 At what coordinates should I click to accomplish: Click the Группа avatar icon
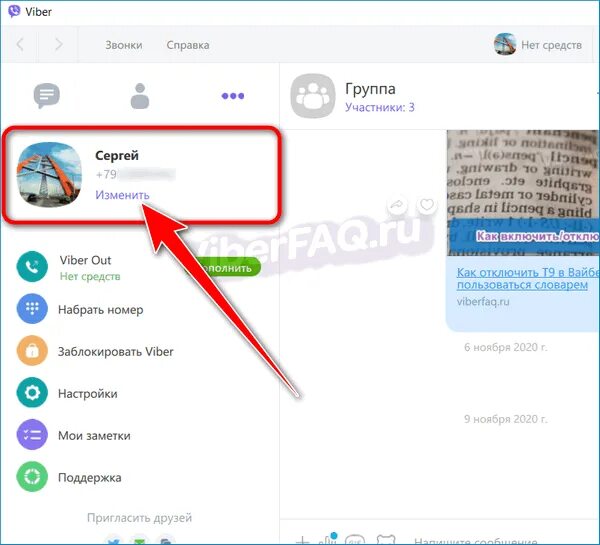[313, 96]
